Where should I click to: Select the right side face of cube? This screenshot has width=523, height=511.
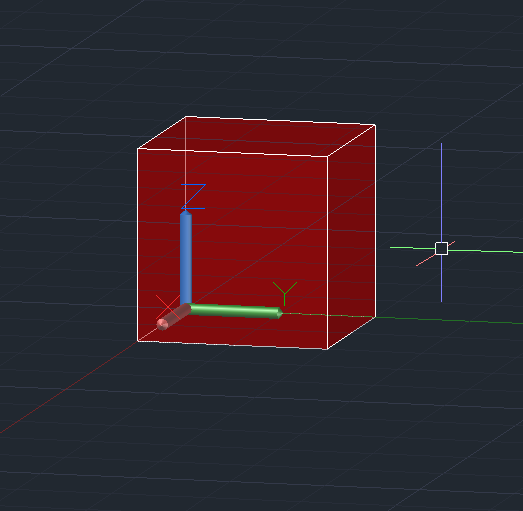click(x=352, y=237)
